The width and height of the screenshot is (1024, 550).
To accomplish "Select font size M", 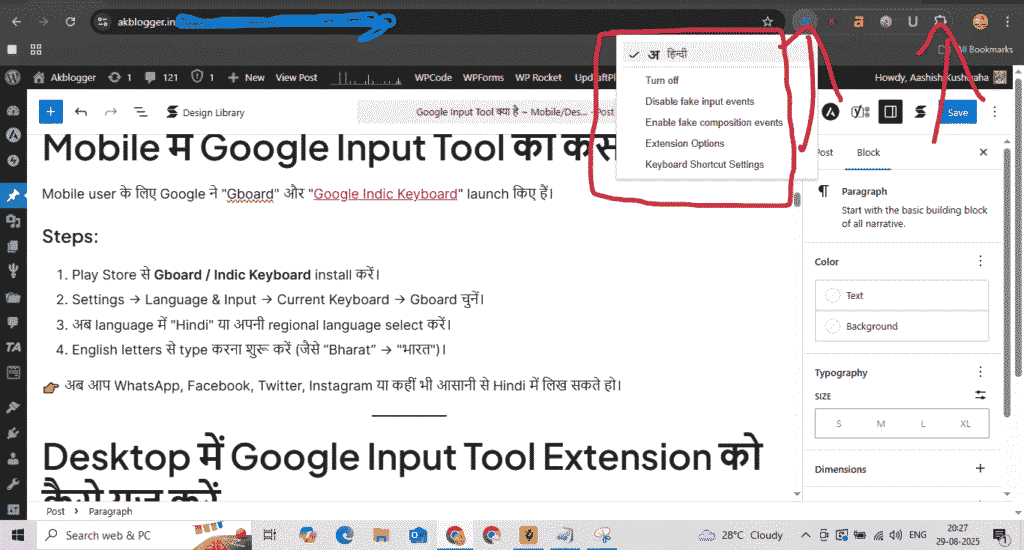I will coord(880,423).
